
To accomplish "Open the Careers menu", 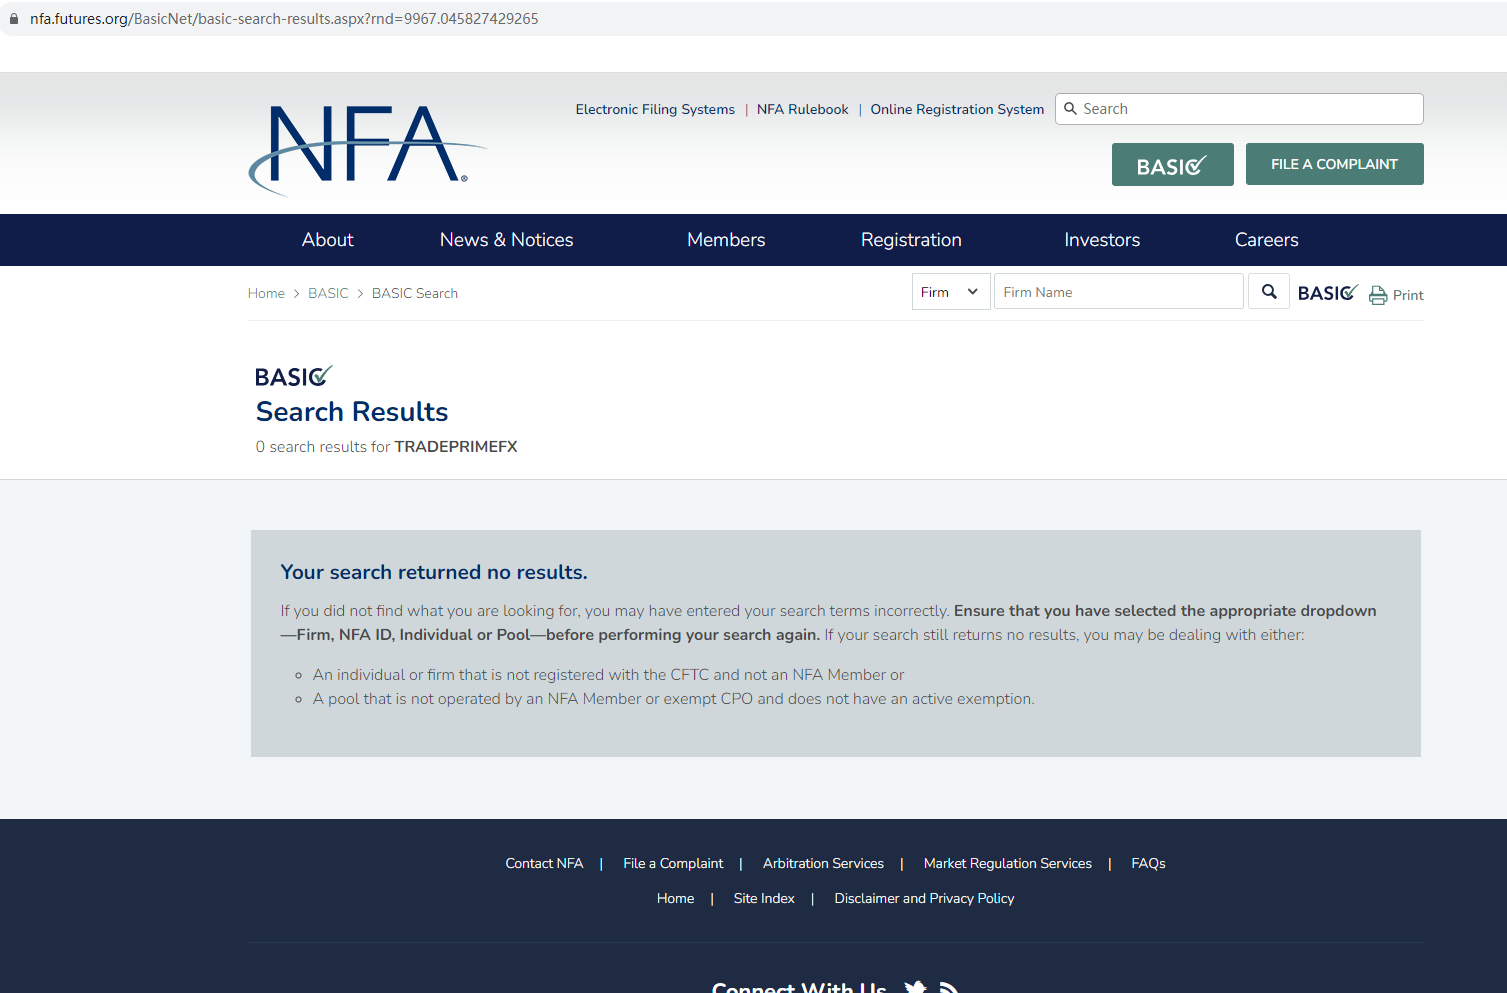I will pos(1267,240).
